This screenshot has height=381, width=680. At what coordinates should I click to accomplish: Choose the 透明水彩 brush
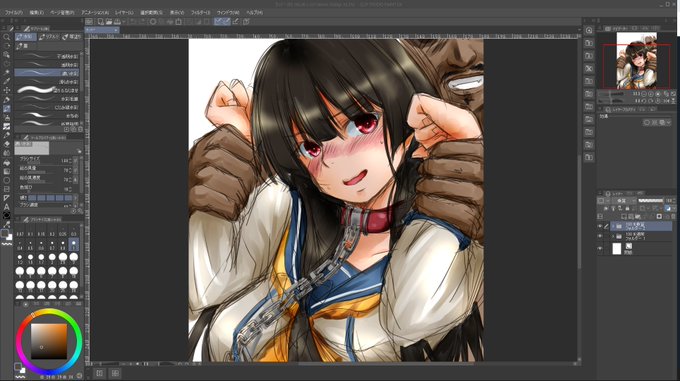click(x=47, y=65)
